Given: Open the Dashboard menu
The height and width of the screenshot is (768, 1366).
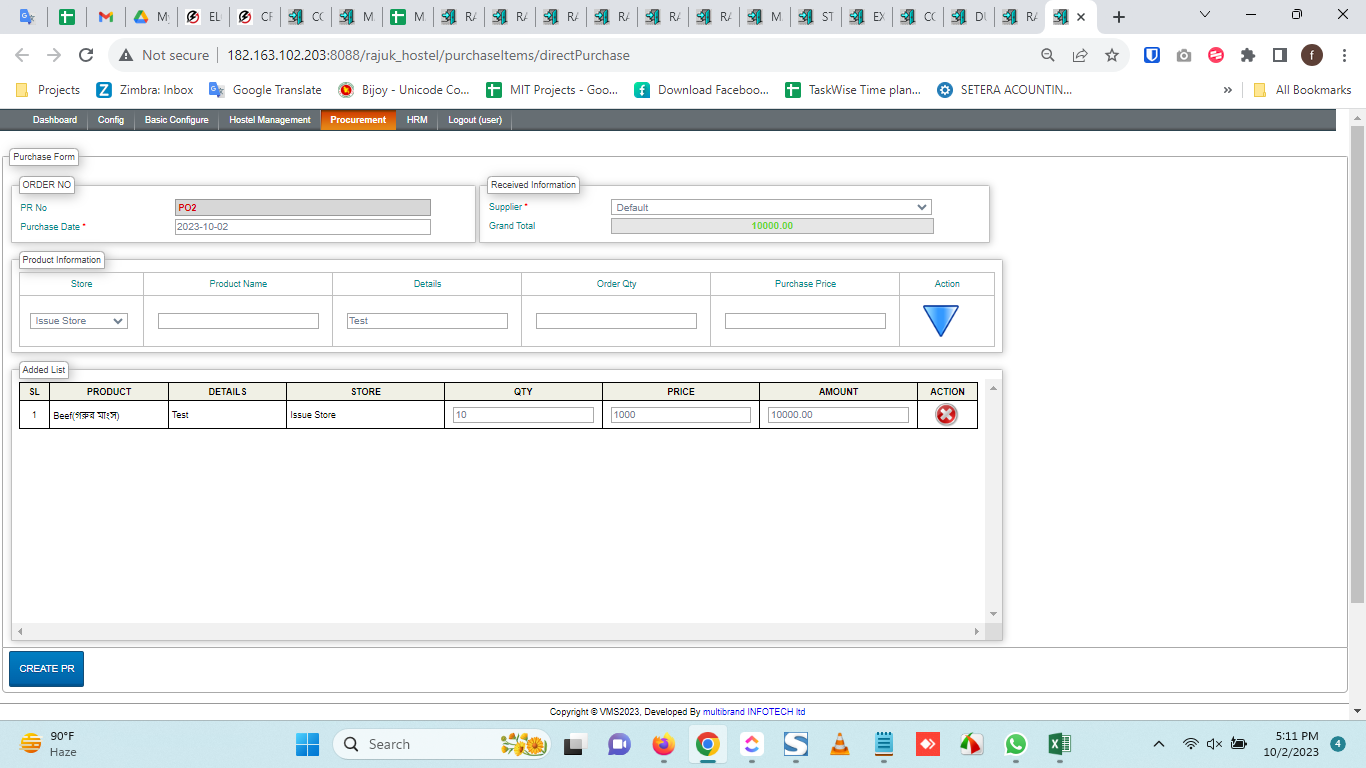Looking at the screenshot, I should pyautogui.click(x=55, y=120).
